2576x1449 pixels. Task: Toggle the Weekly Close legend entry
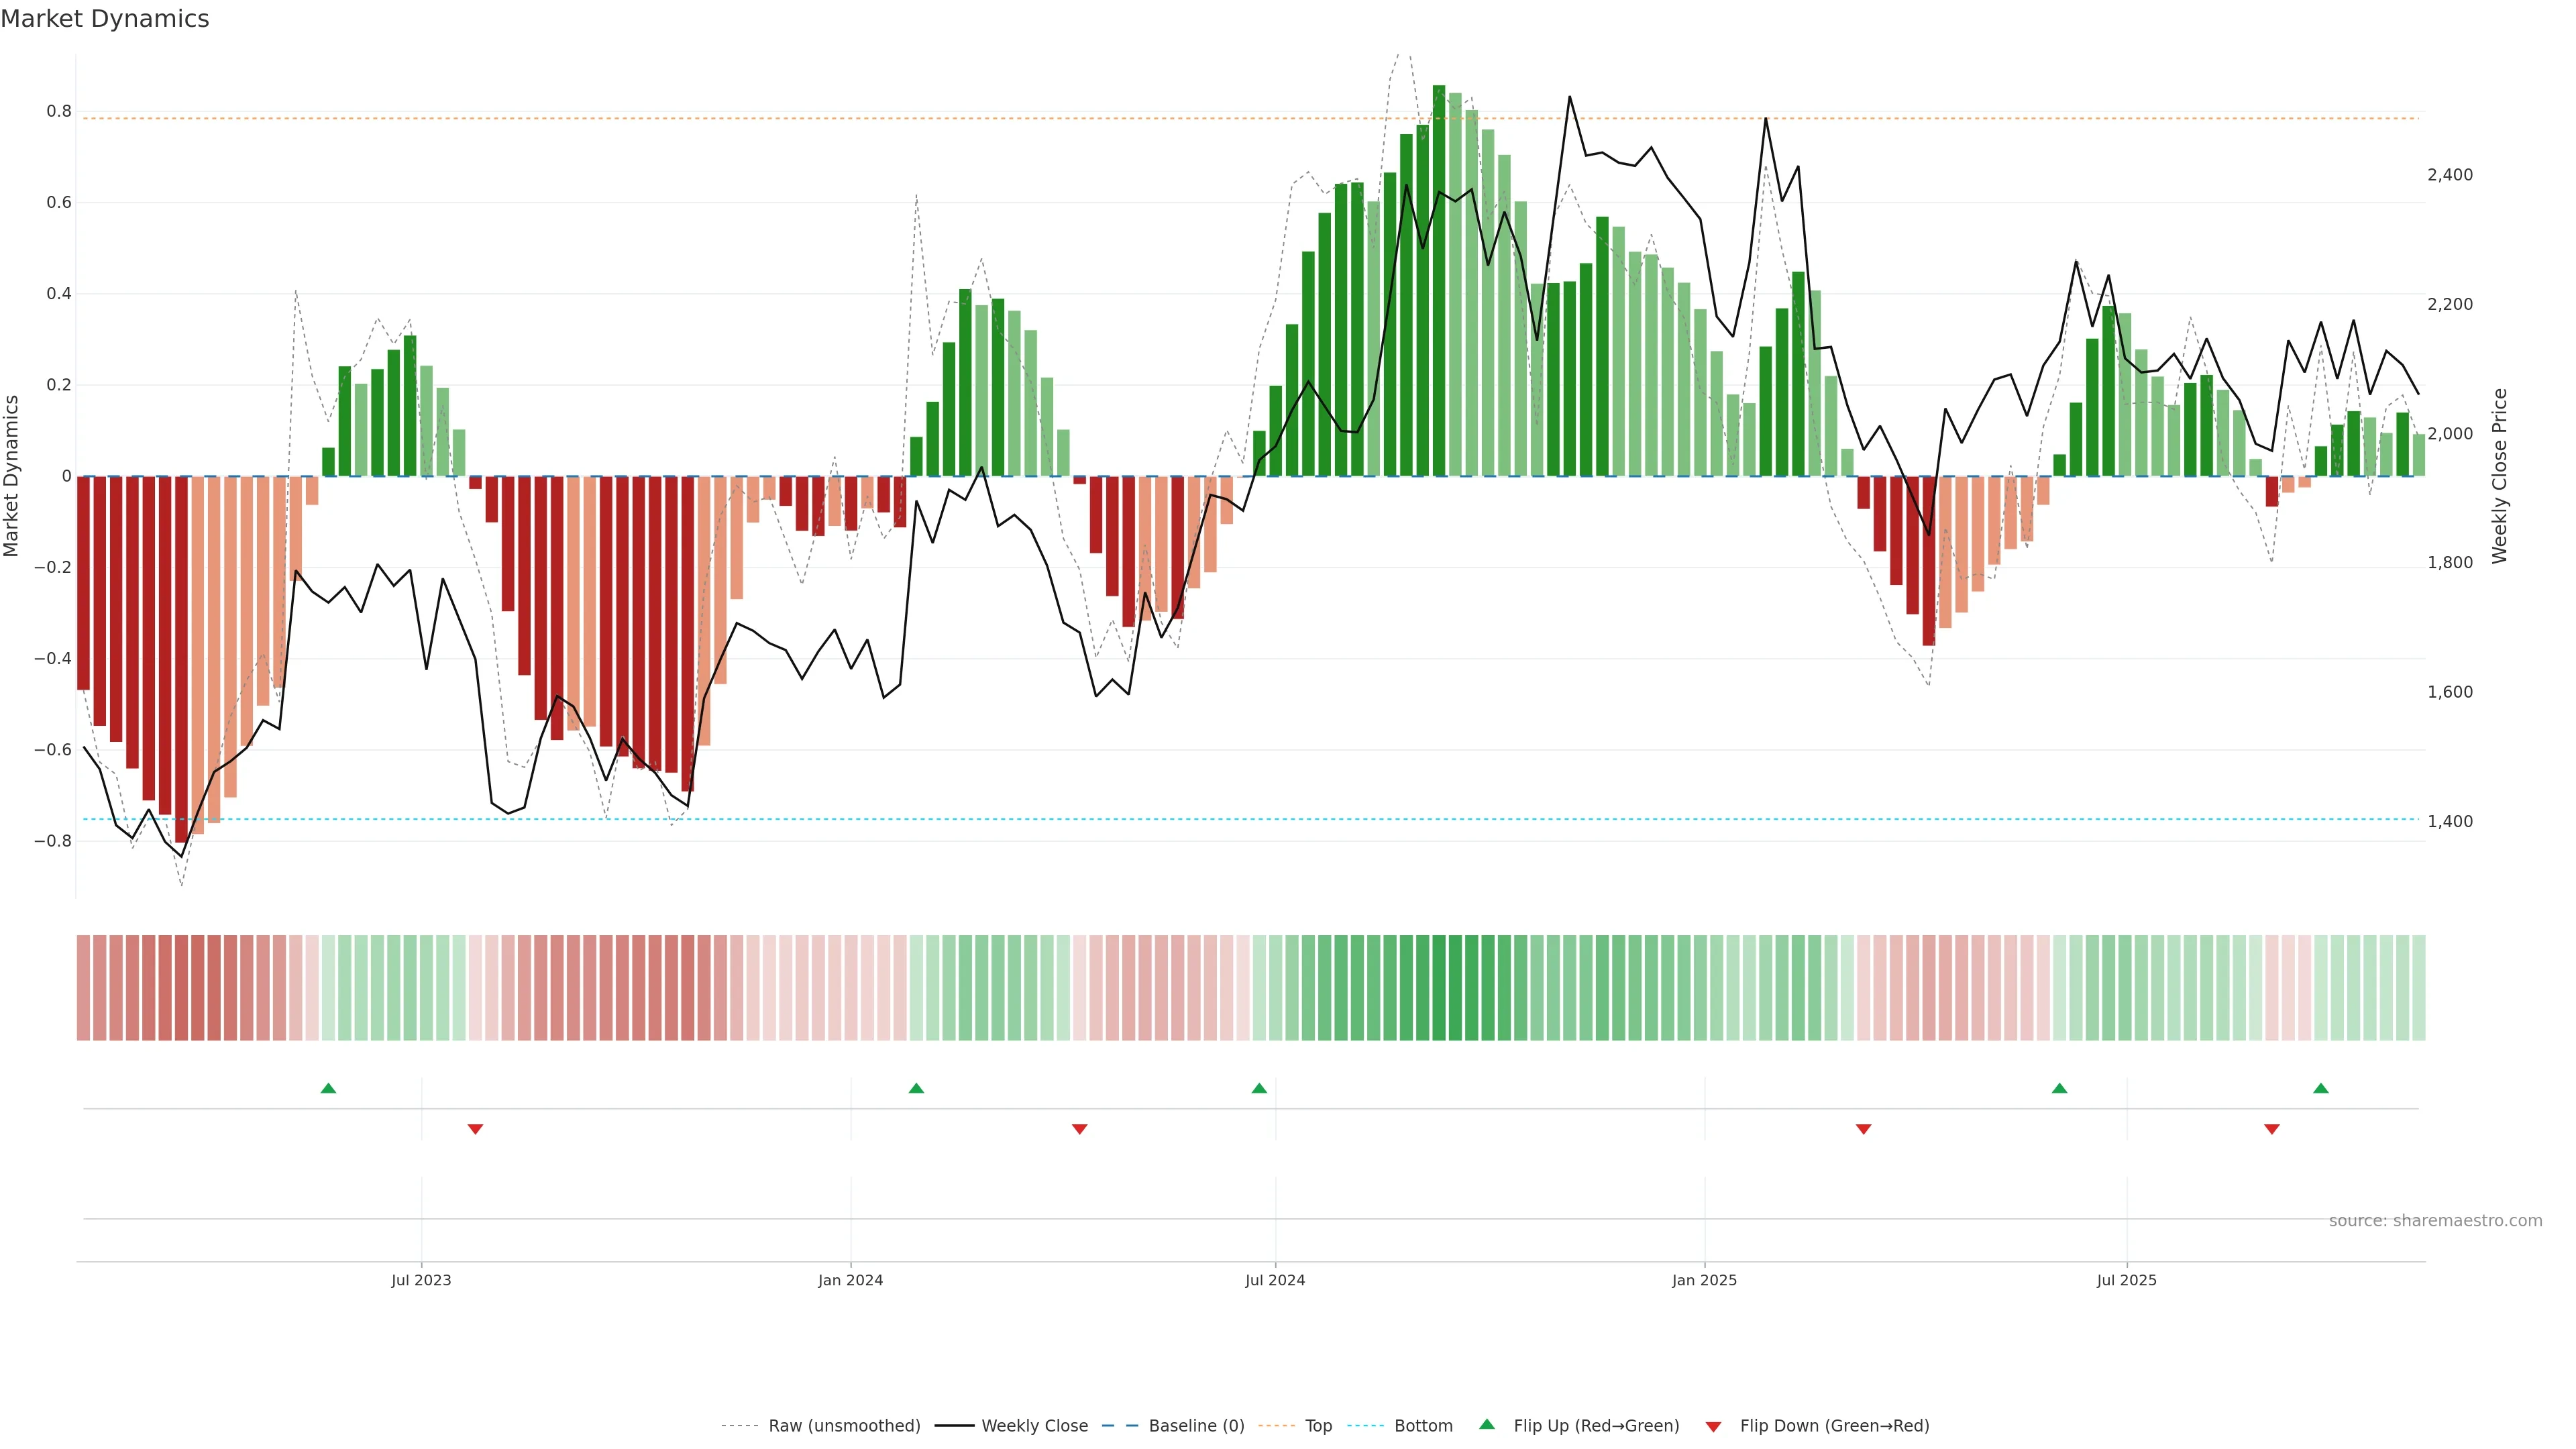[1034, 1426]
